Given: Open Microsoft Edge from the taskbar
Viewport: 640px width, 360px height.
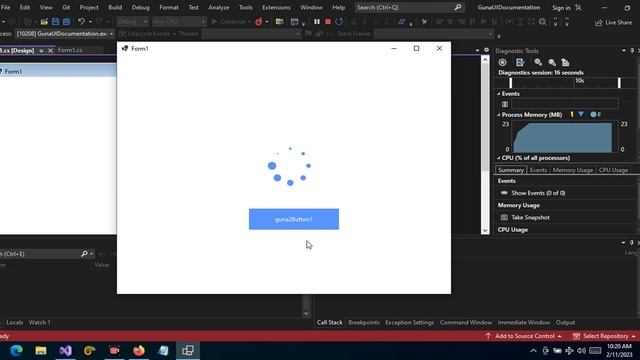Looking at the screenshot, I should click(x=16, y=351).
